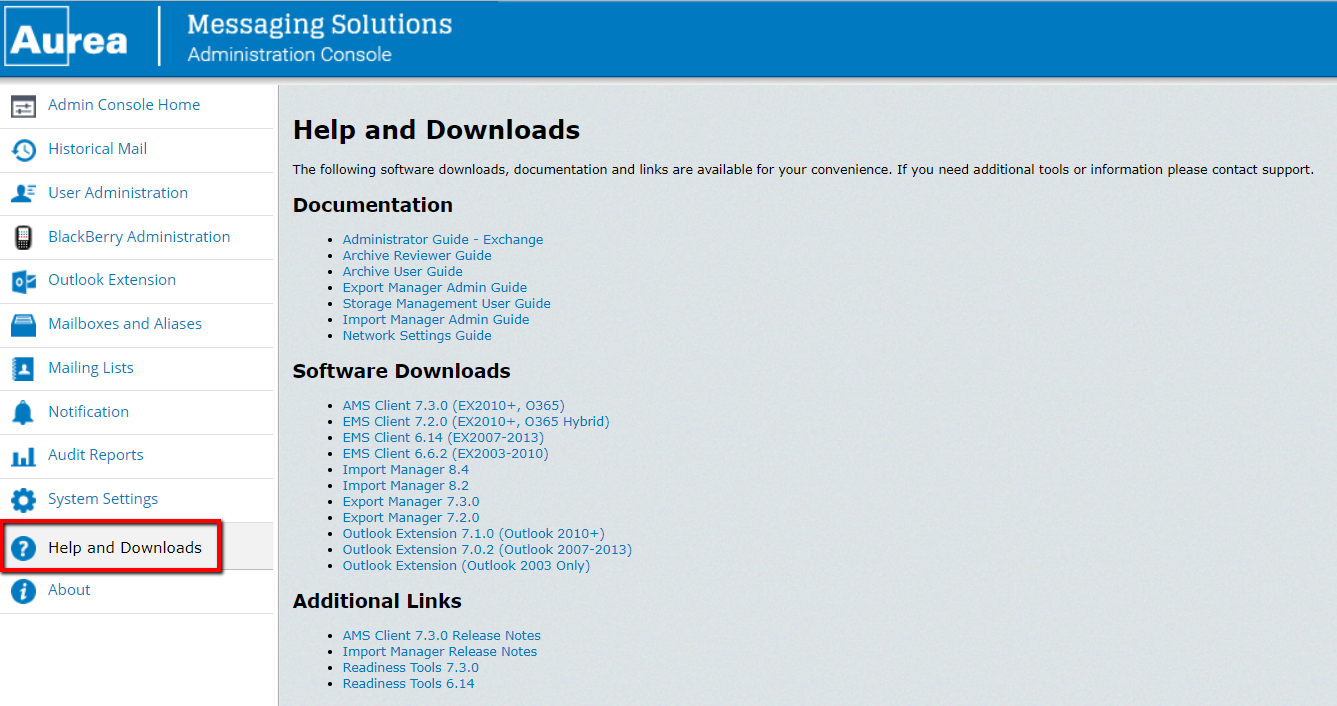
Task: Open Import Manager Release Notes
Action: [440, 652]
